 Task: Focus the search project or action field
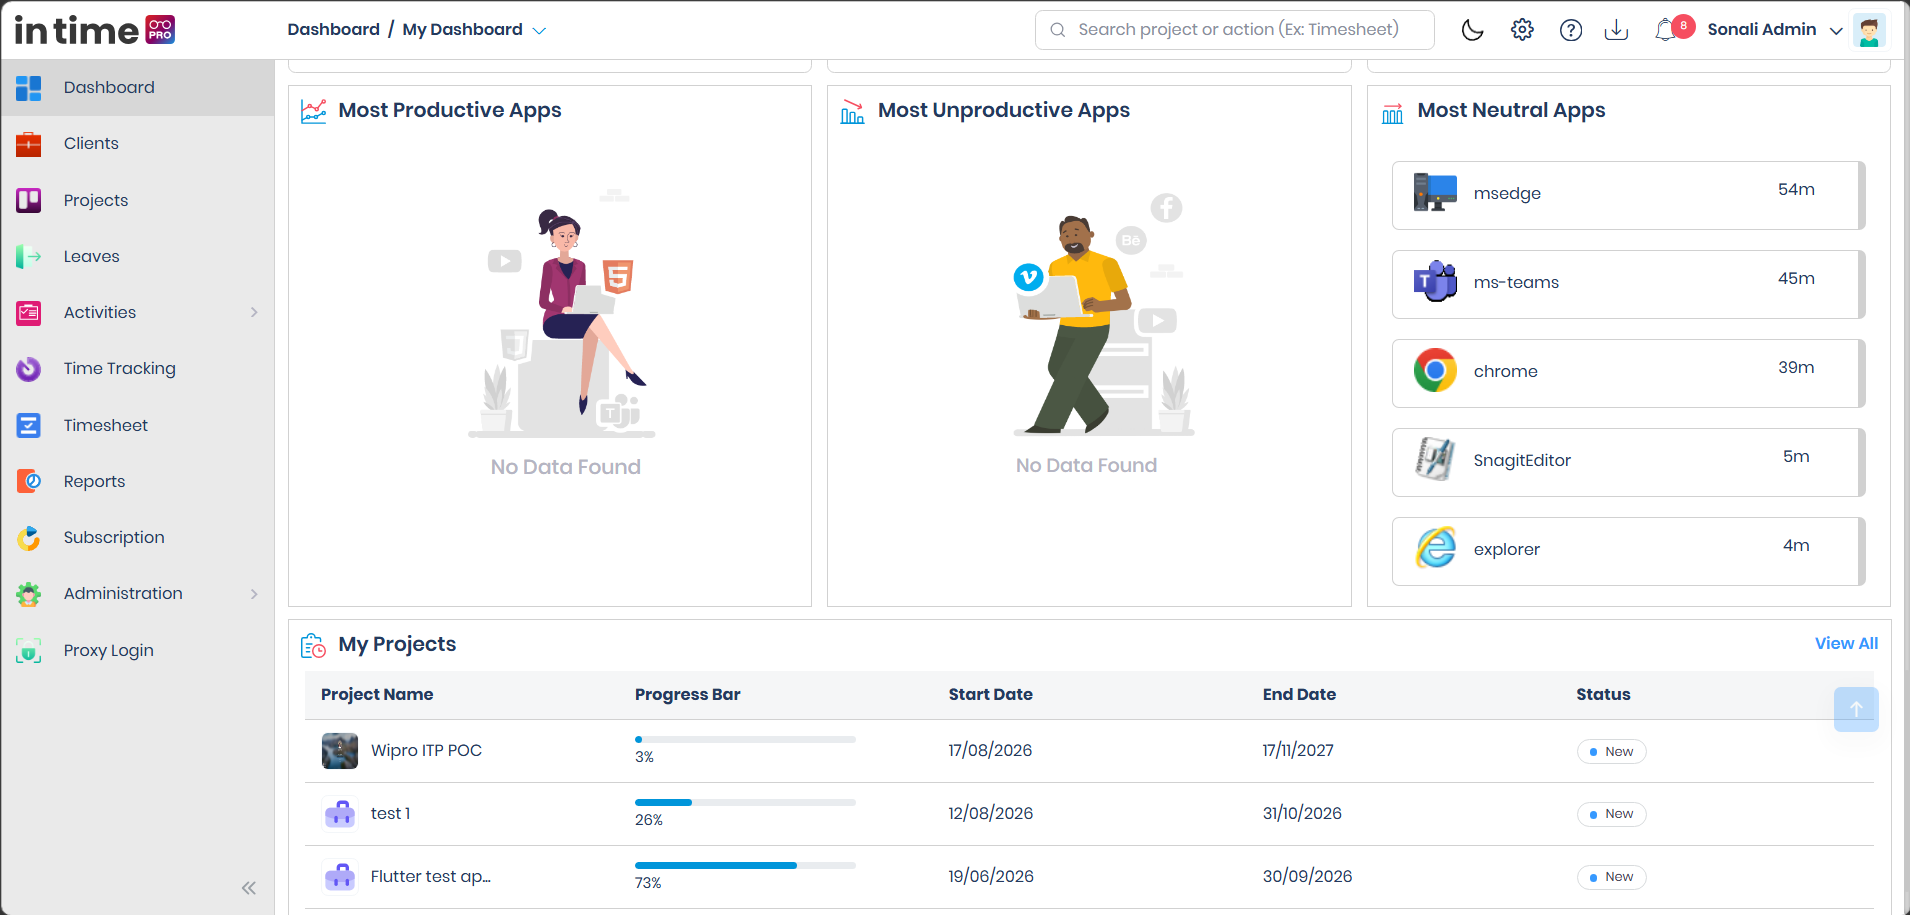(1234, 30)
